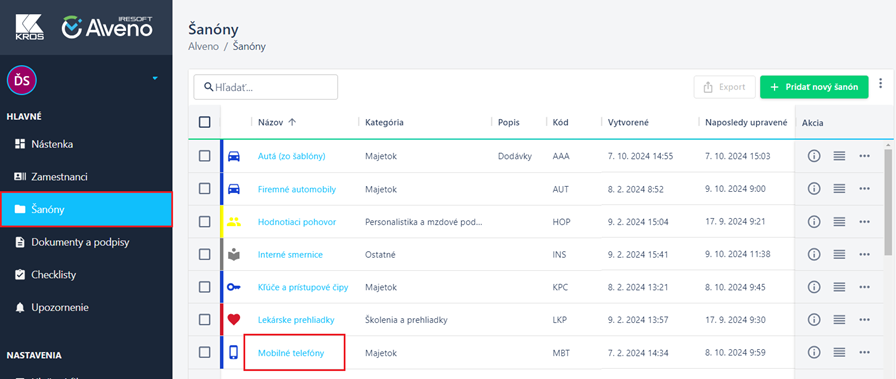Click list lines icon in Interné smernice row
896x379 pixels.
tap(839, 254)
